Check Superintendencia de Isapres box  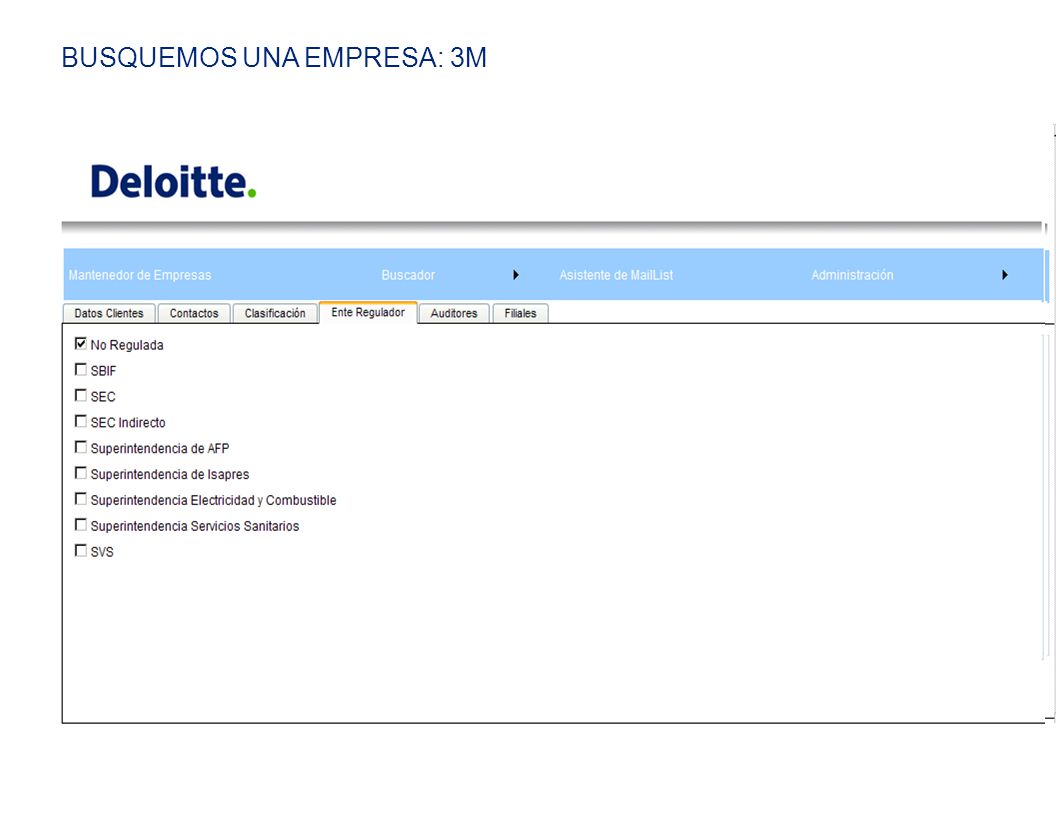(x=81, y=473)
